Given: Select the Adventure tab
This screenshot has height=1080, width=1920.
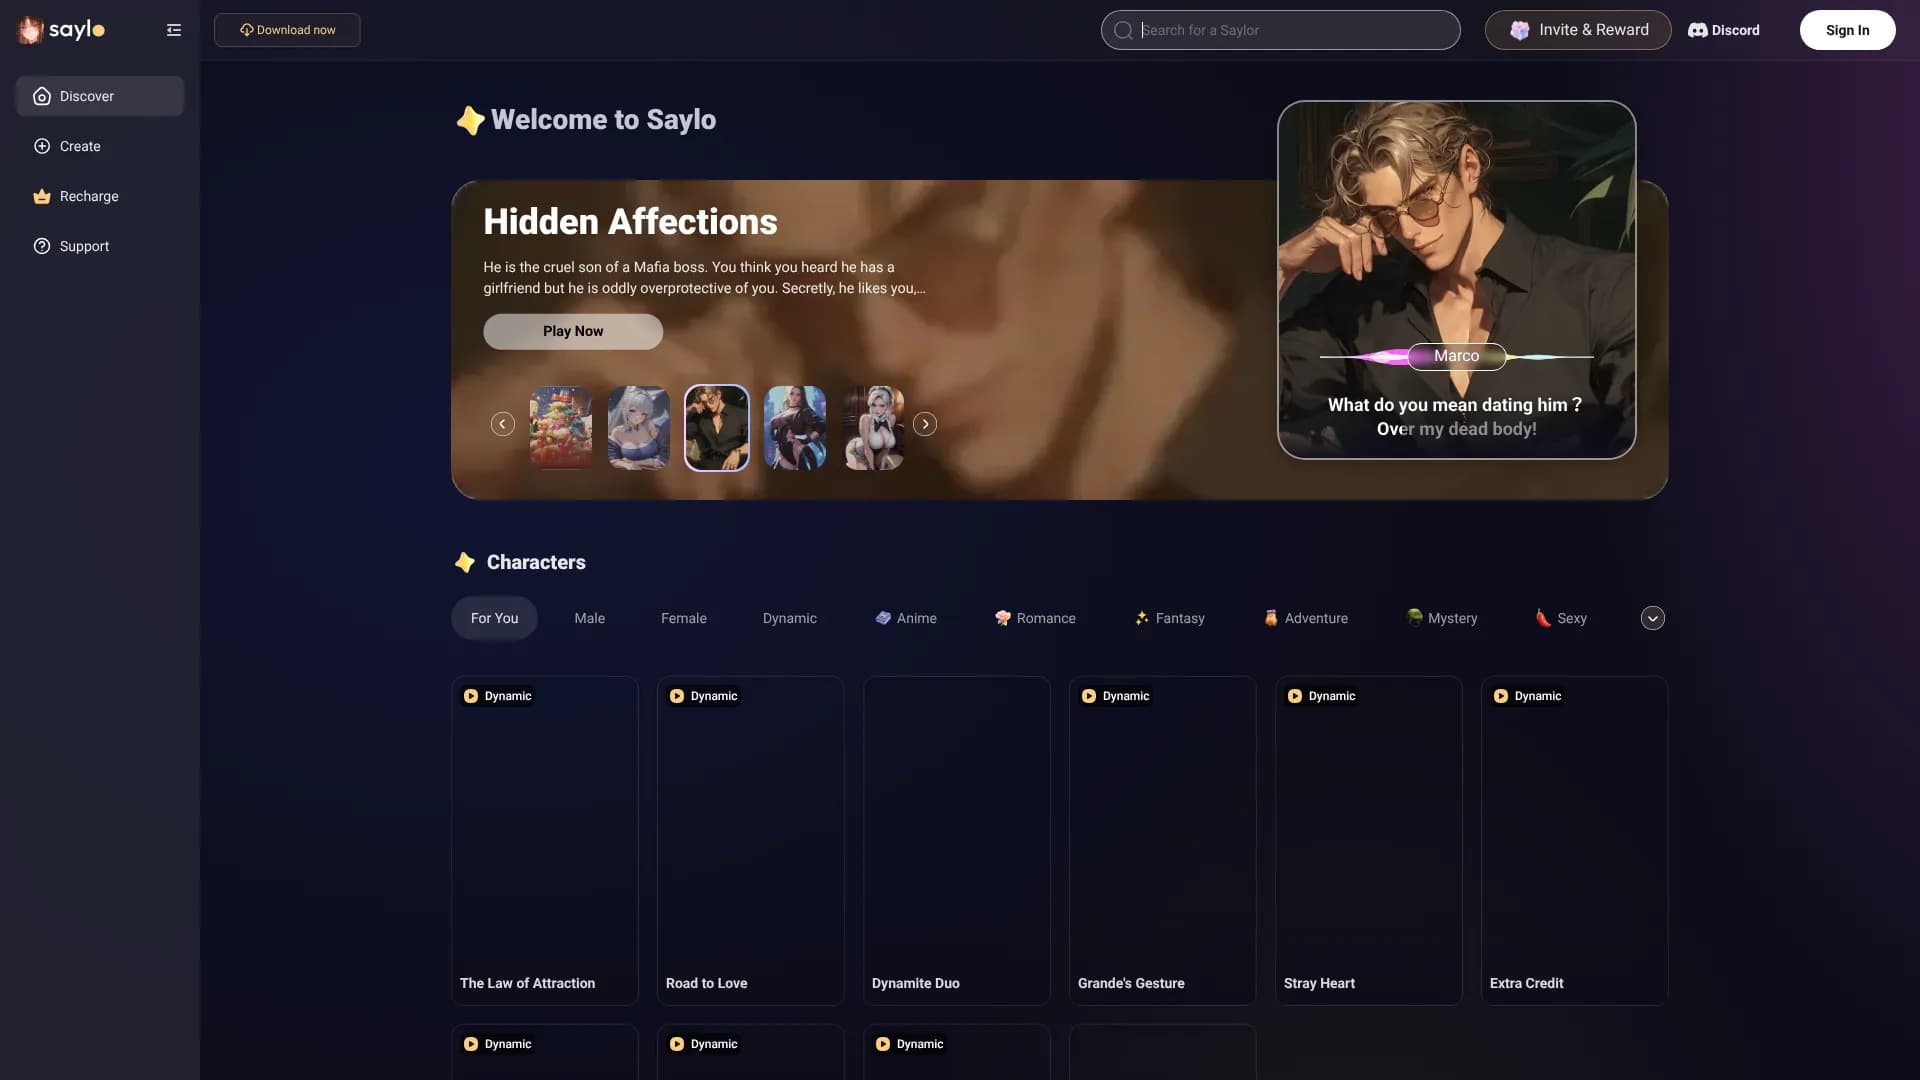Looking at the screenshot, I should click(1306, 618).
